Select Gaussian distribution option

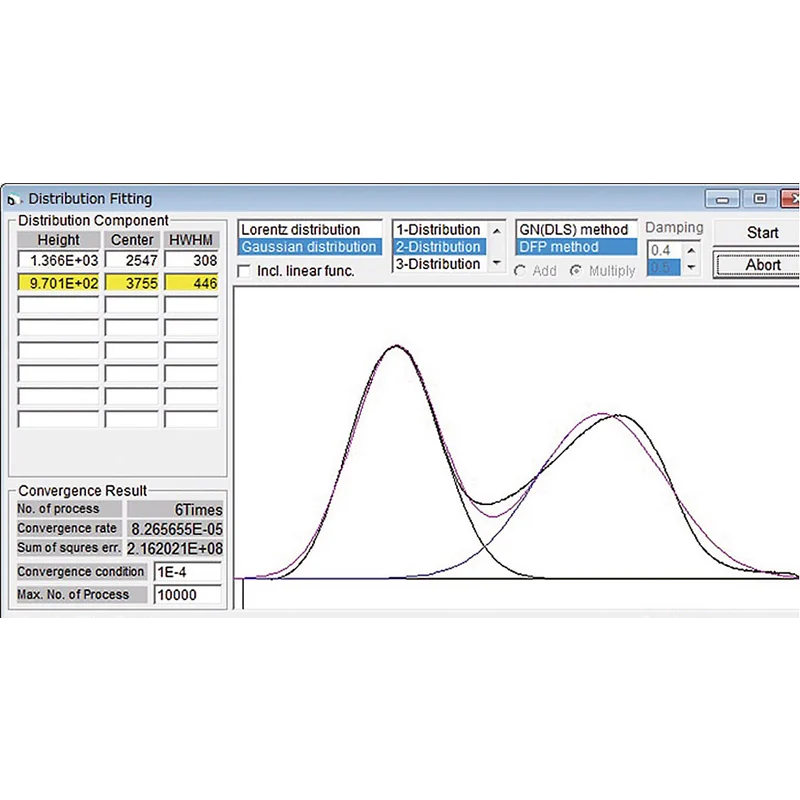[x=310, y=247]
